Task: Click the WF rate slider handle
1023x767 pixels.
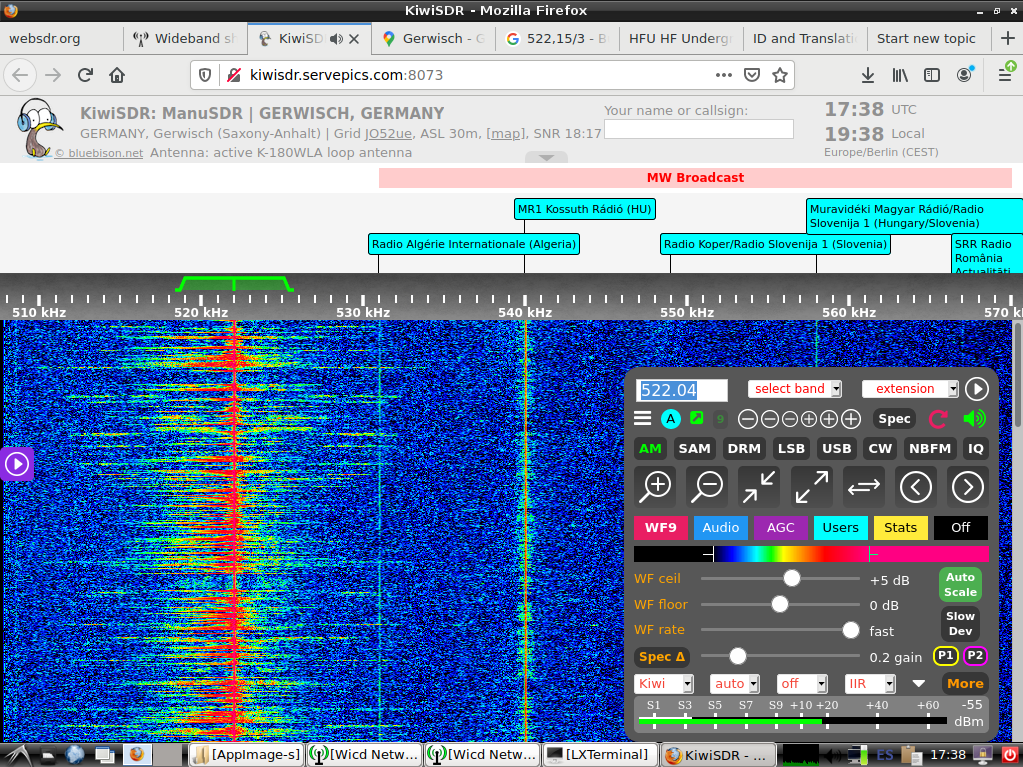Action: pos(851,630)
